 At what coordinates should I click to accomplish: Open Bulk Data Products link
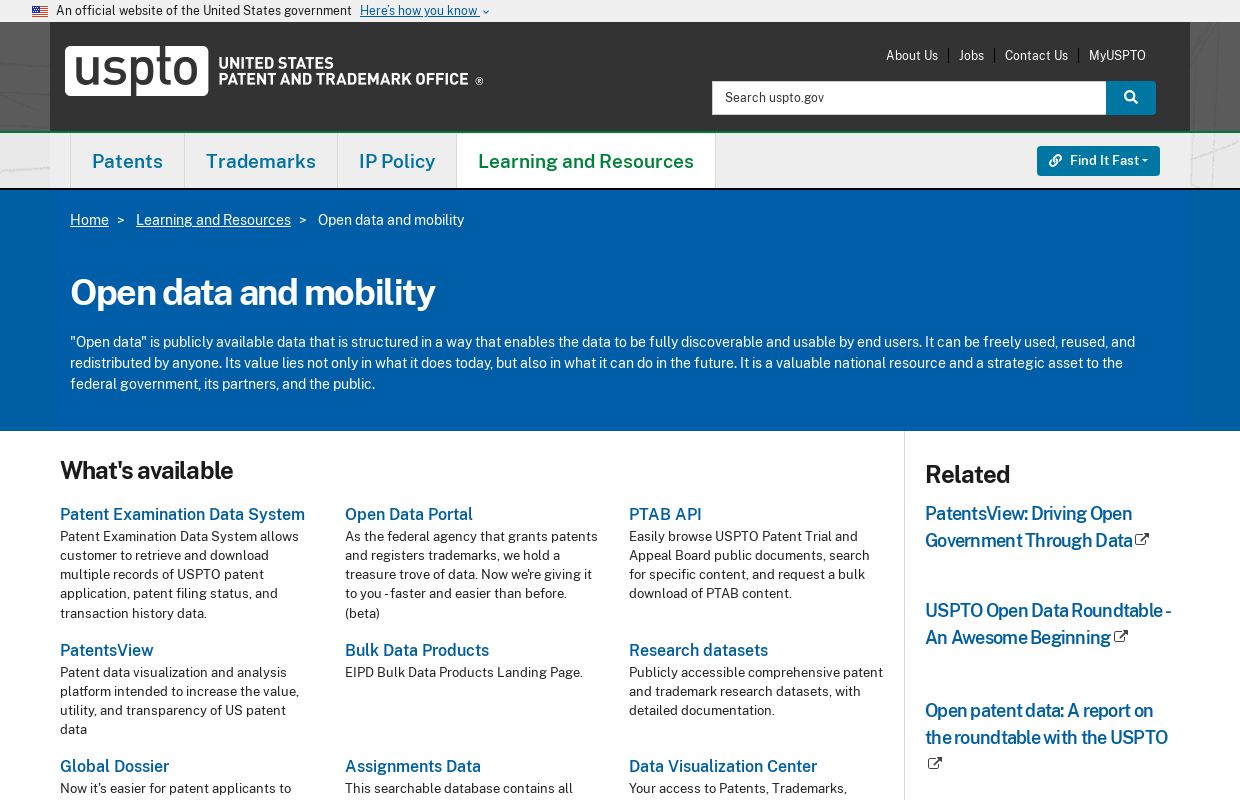click(417, 650)
